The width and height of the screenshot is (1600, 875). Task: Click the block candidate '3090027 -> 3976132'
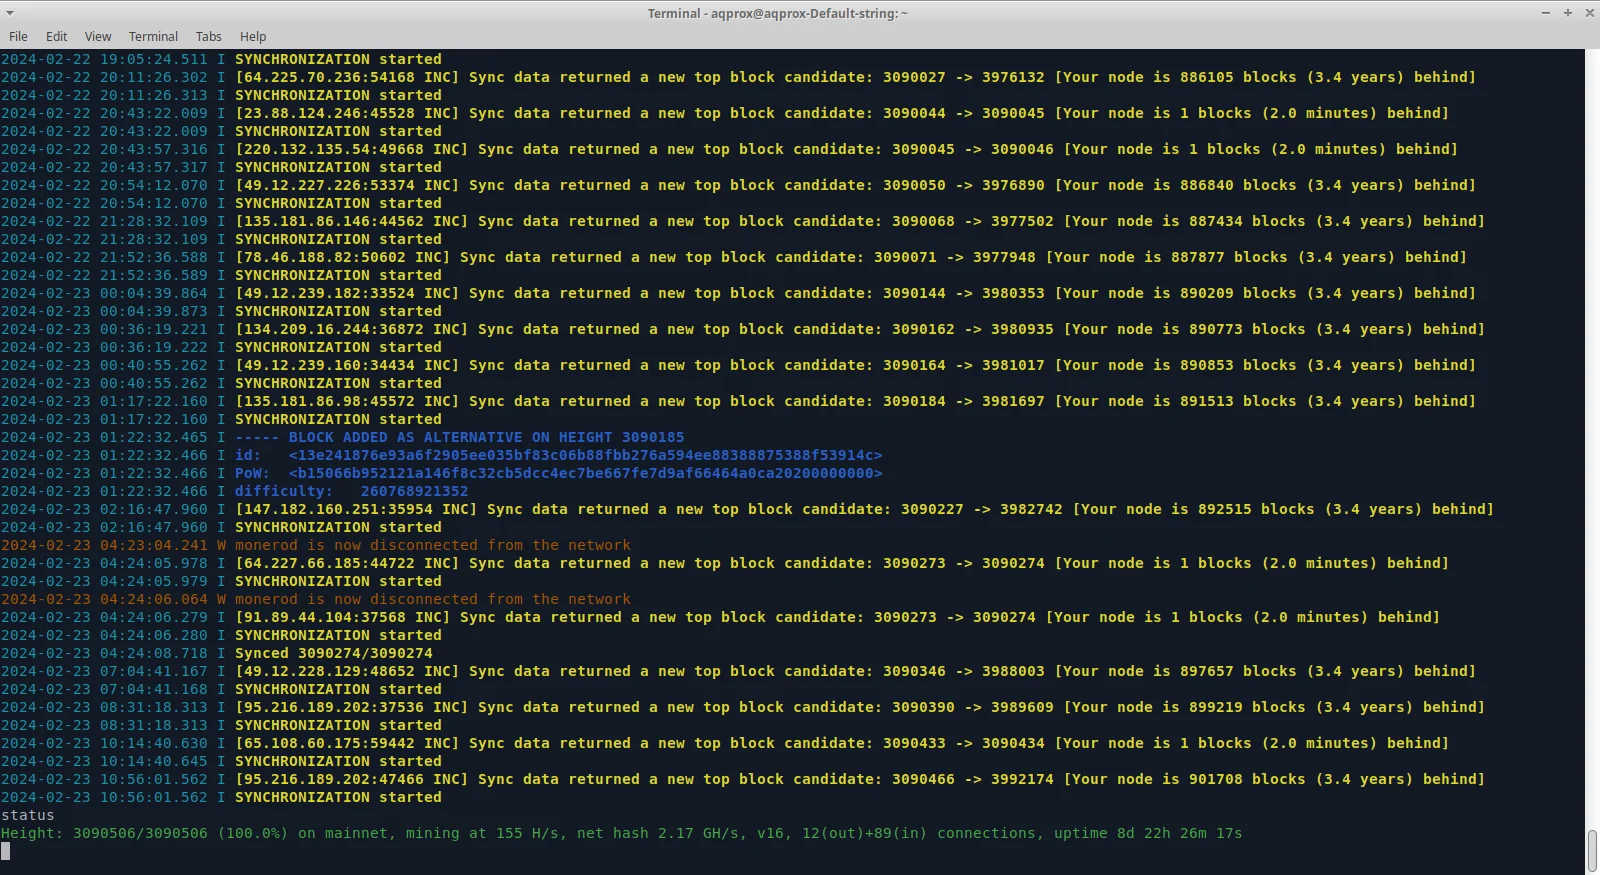[964, 77]
